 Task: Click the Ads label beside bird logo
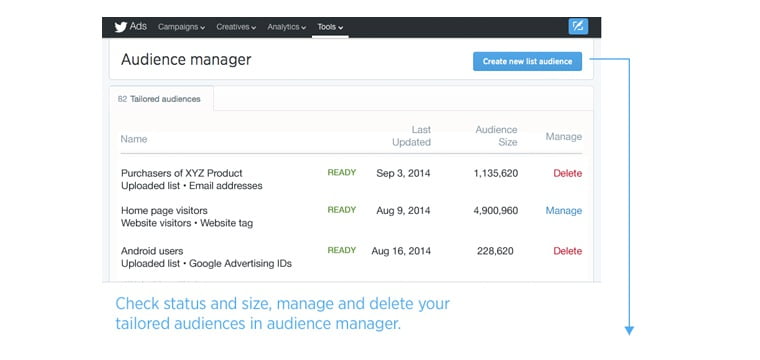138,27
